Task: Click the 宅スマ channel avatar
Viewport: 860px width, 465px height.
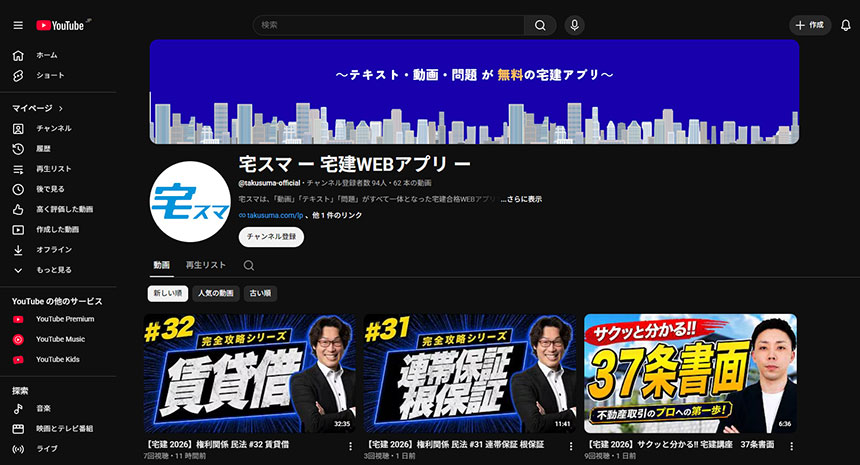Action: tap(190, 202)
